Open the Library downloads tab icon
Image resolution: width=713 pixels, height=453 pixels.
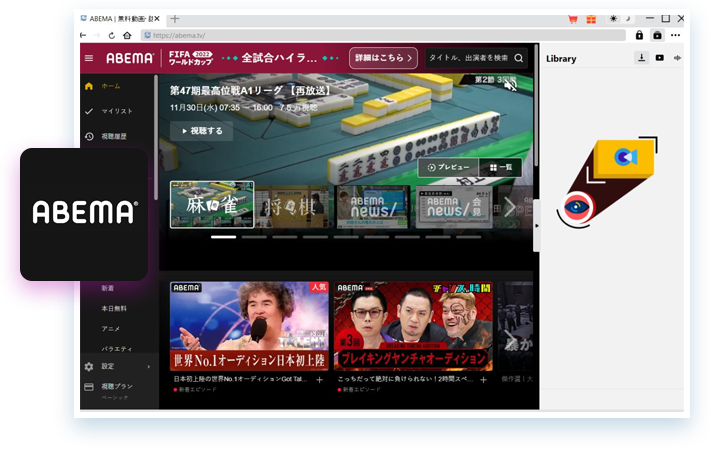(642, 57)
